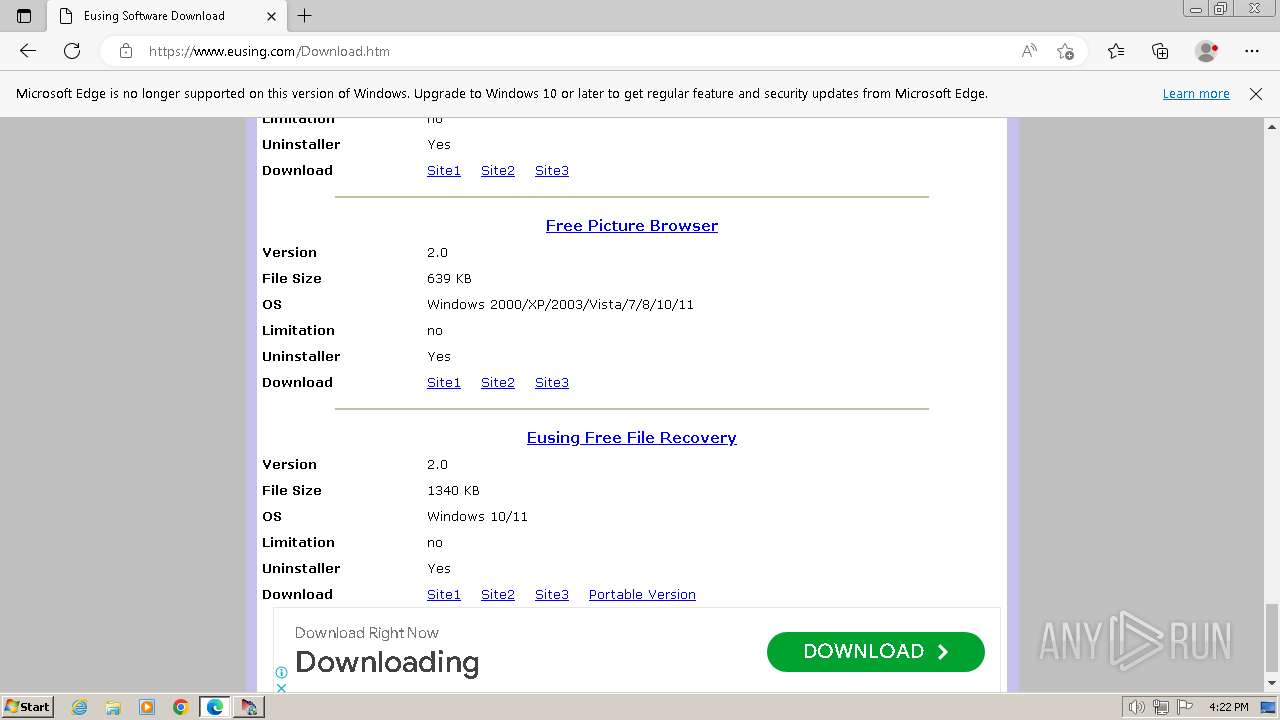Open Internet Explorer from the taskbar

click(x=79, y=707)
